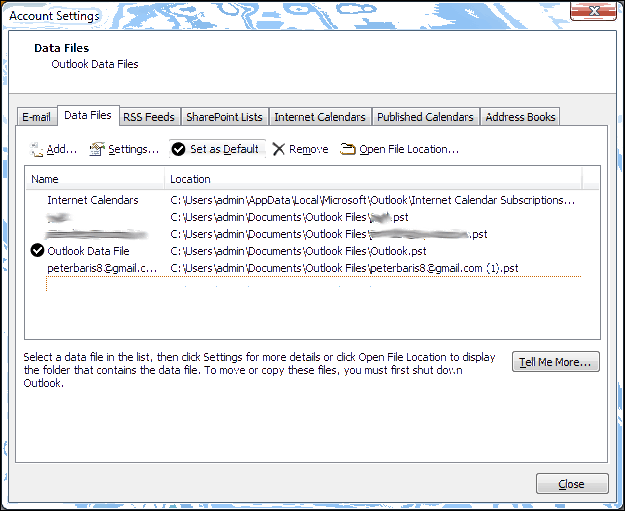625x511 pixels.
Task: Click the Outlook.pst location path
Action: pos(298,251)
